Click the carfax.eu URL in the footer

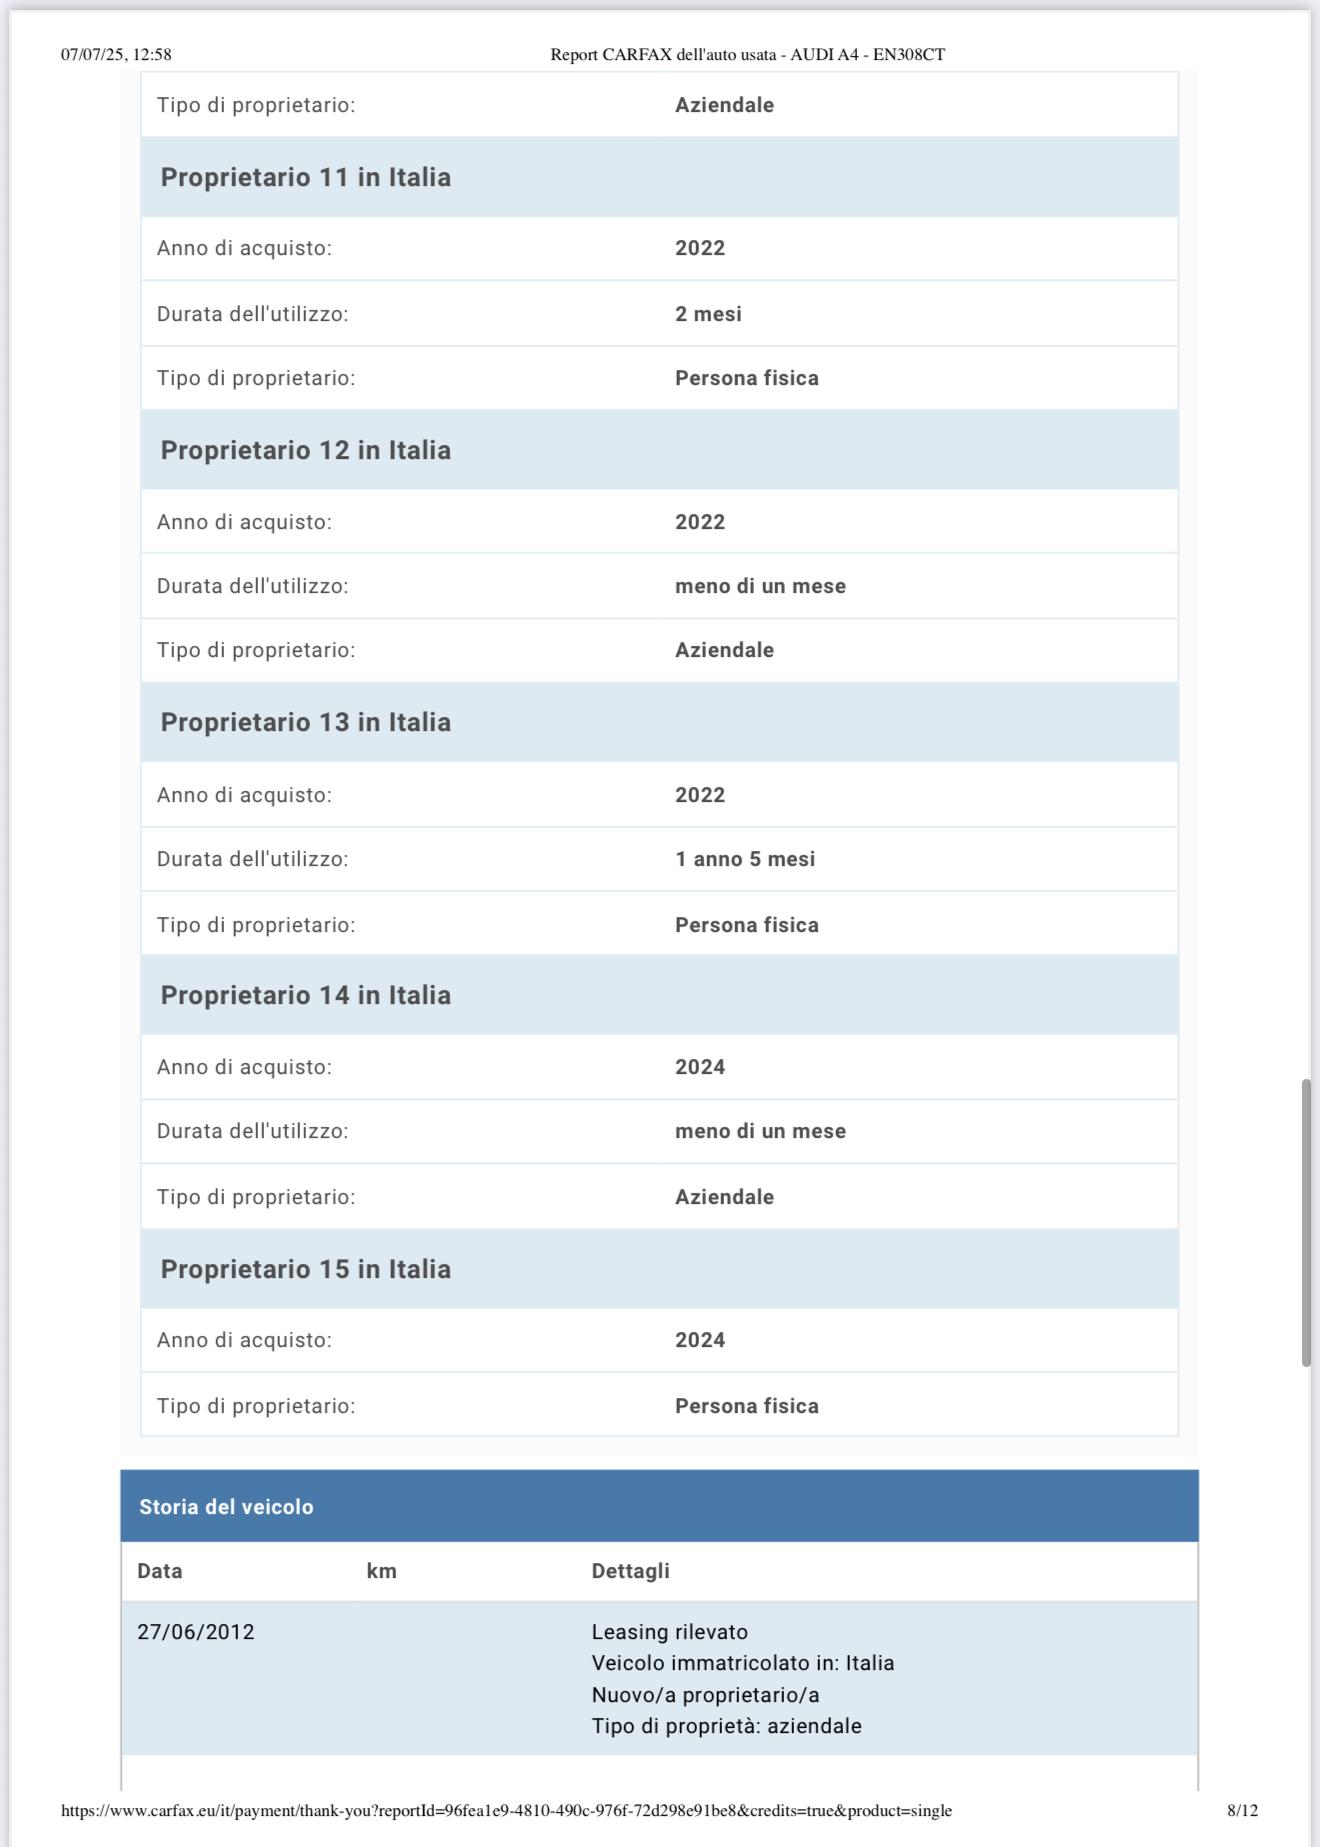(x=506, y=1810)
